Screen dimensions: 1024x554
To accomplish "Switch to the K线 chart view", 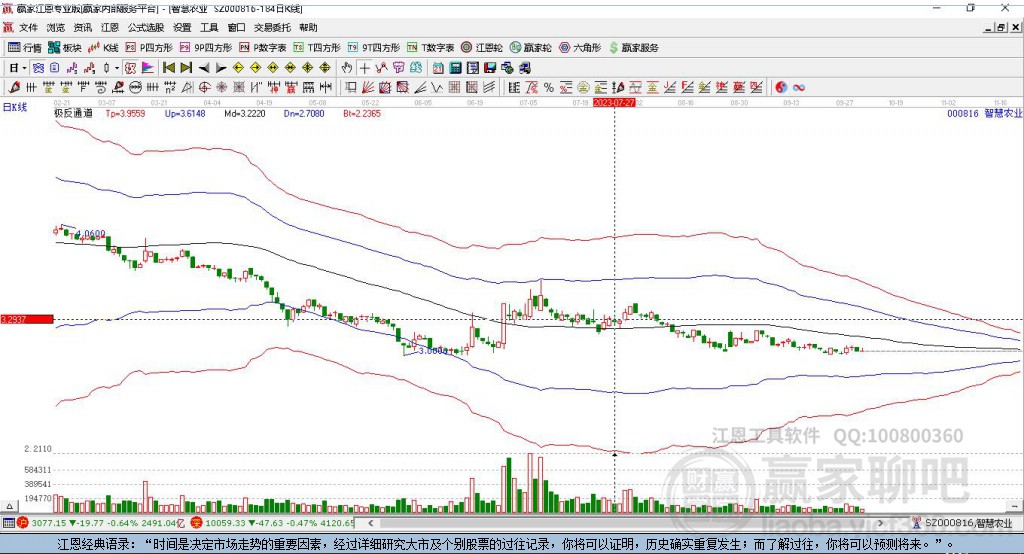I will click(x=103, y=48).
